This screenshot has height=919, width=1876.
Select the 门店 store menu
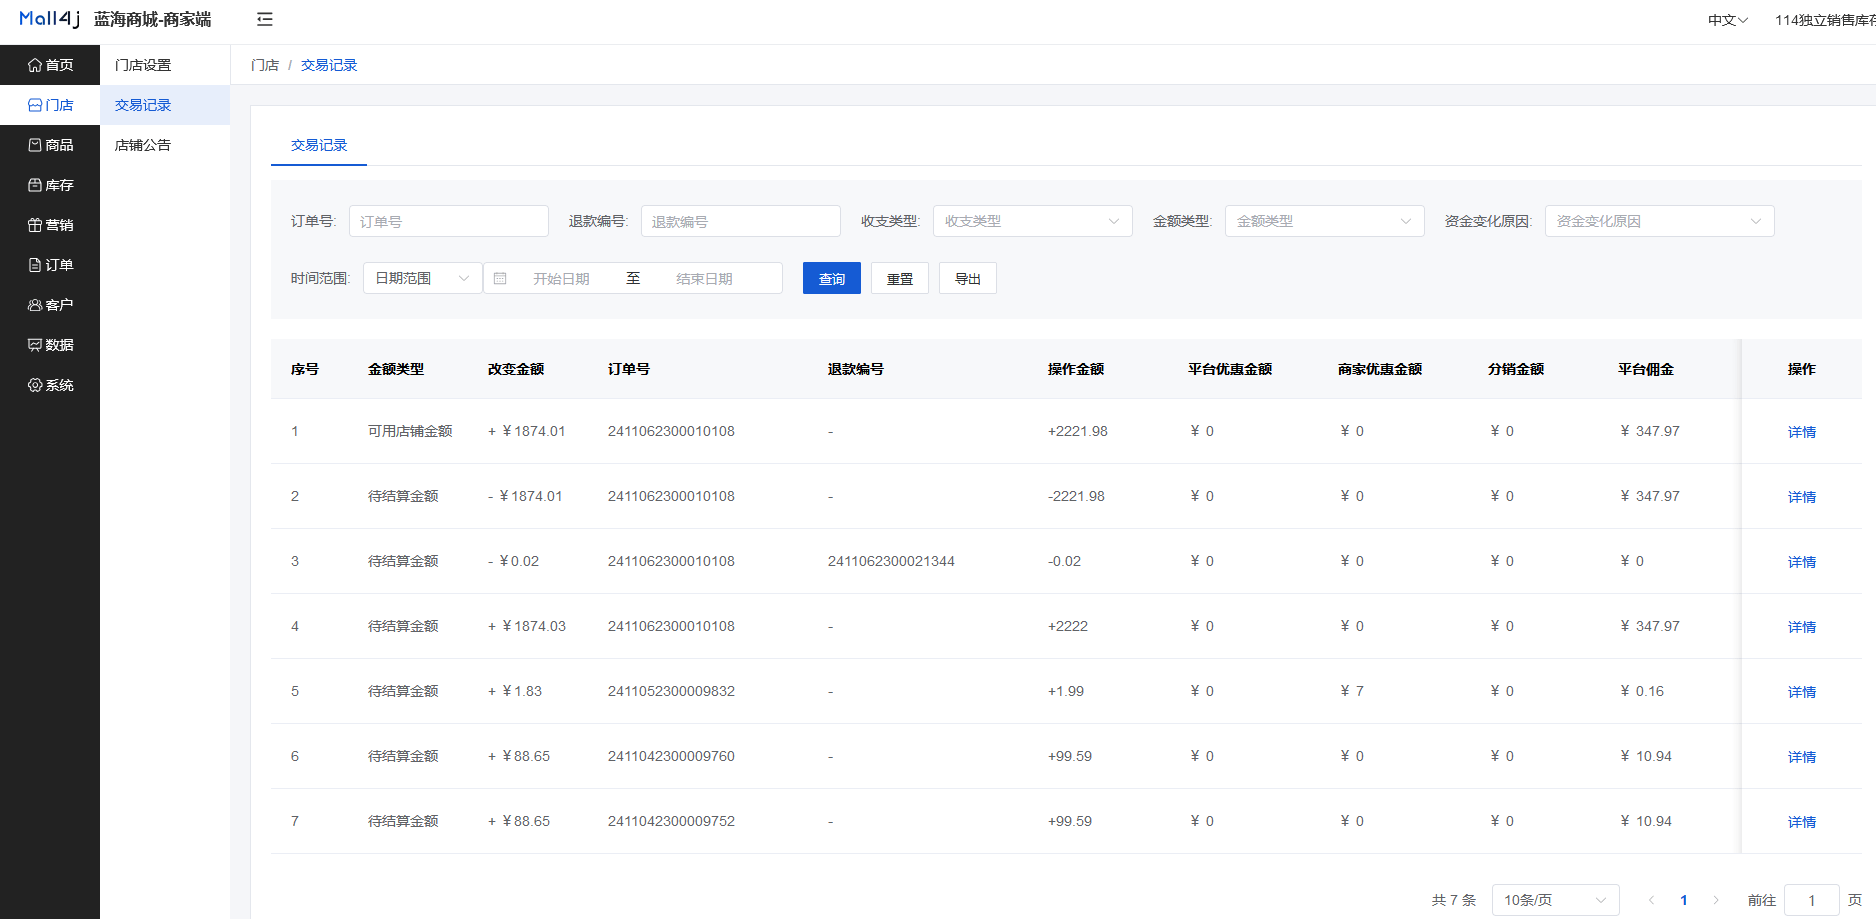pos(50,105)
